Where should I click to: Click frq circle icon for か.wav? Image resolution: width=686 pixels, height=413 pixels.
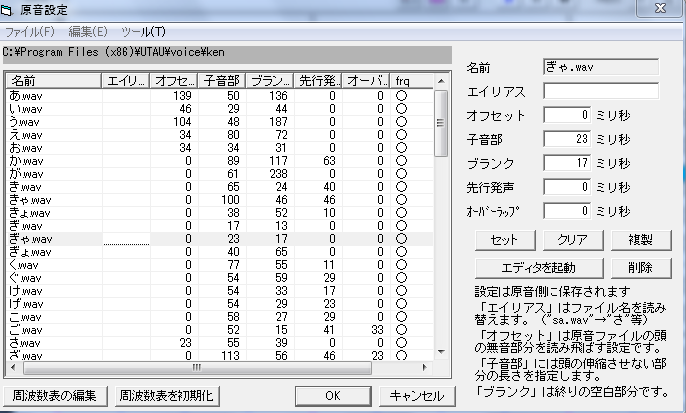click(x=401, y=161)
